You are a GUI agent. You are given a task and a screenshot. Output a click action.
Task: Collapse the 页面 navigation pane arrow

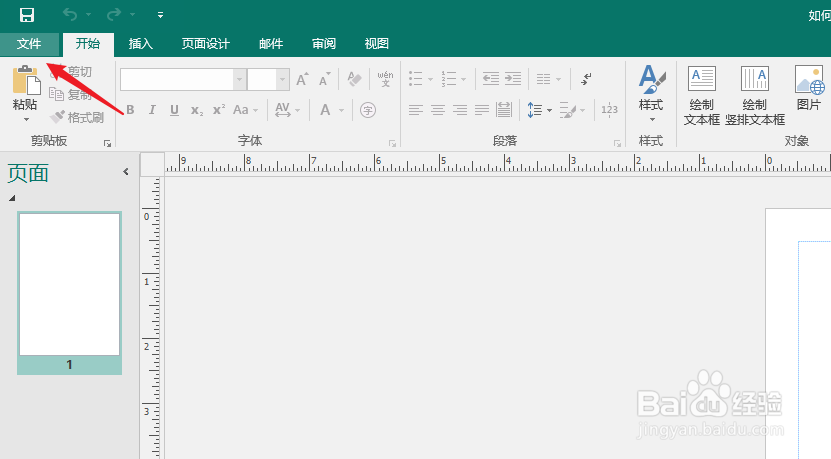pyautogui.click(x=126, y=172)
